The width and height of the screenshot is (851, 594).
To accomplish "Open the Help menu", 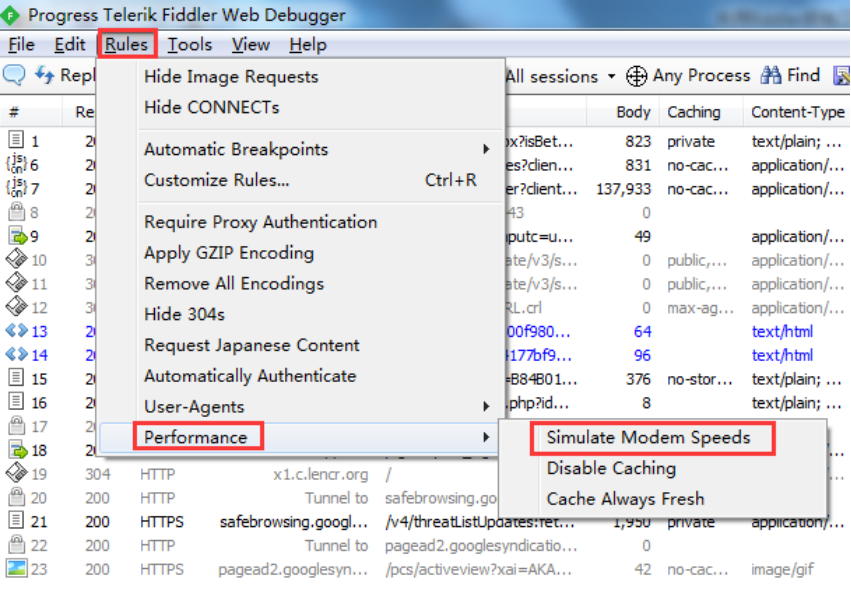I will click(308, 45).
